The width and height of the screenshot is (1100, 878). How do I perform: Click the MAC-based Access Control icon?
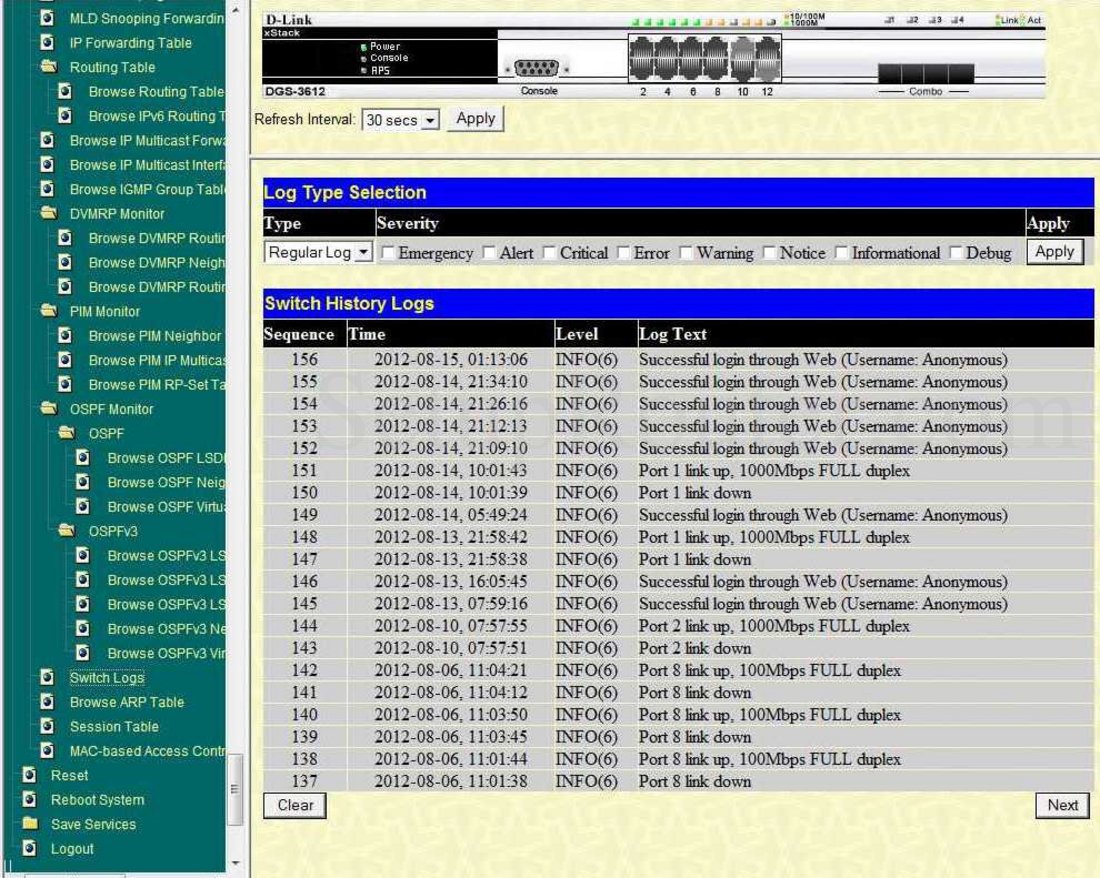tap(48, 751)
